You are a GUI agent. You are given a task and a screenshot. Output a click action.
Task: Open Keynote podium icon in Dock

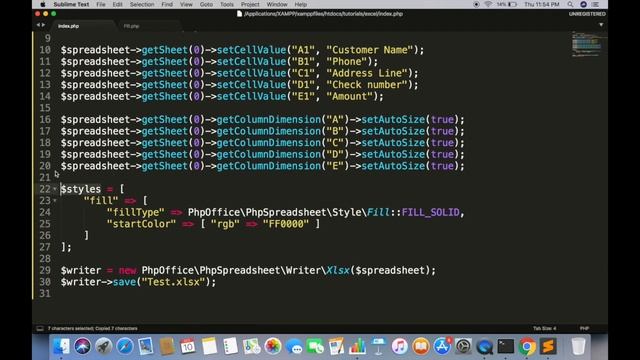pos(378,347)
